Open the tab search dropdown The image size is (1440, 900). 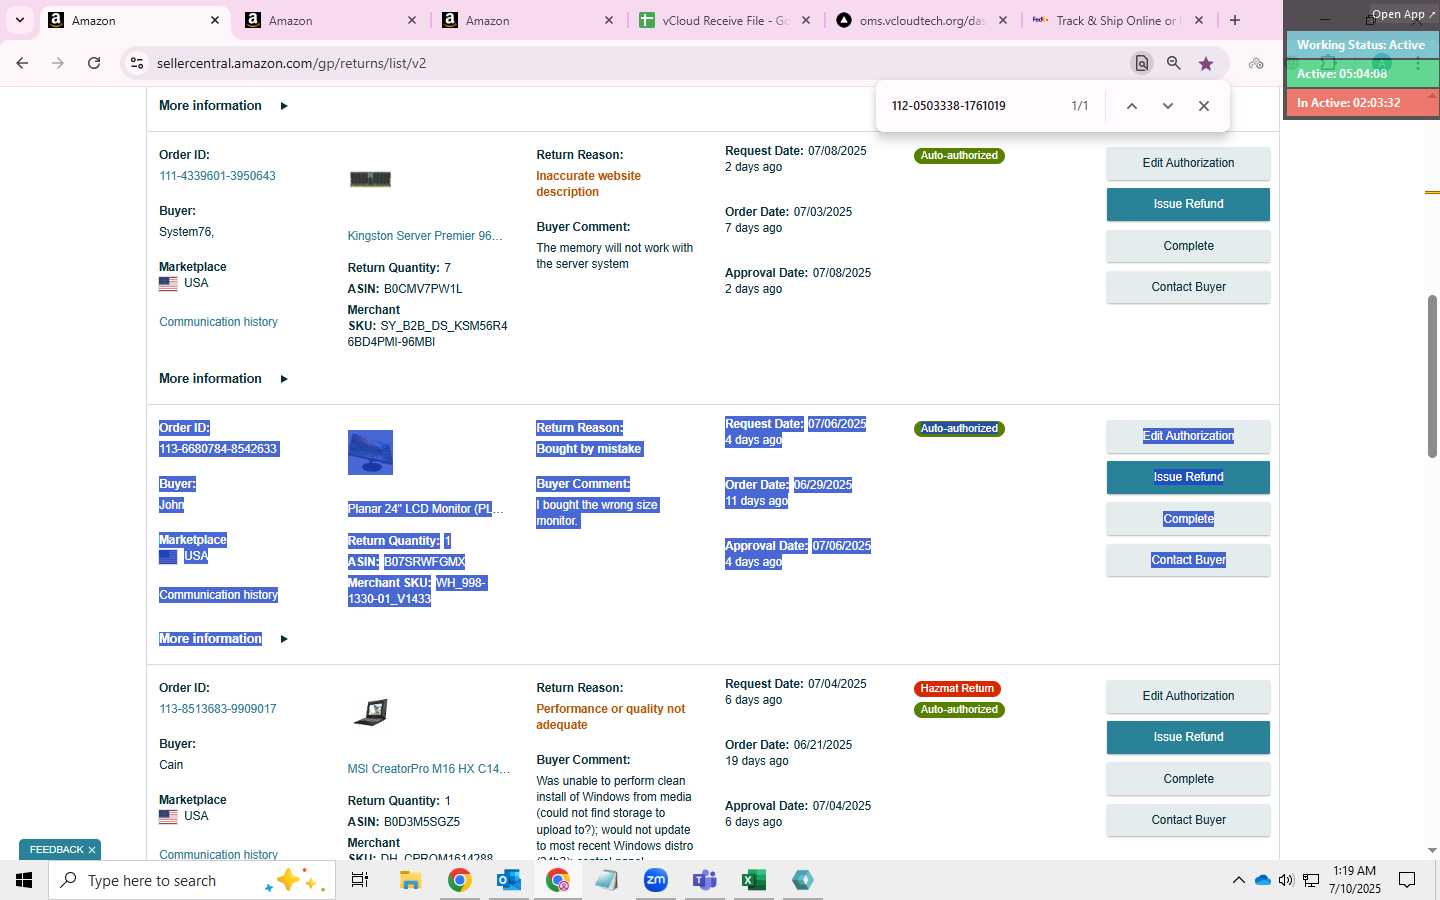pyautogui.click(x=20, y=20)
